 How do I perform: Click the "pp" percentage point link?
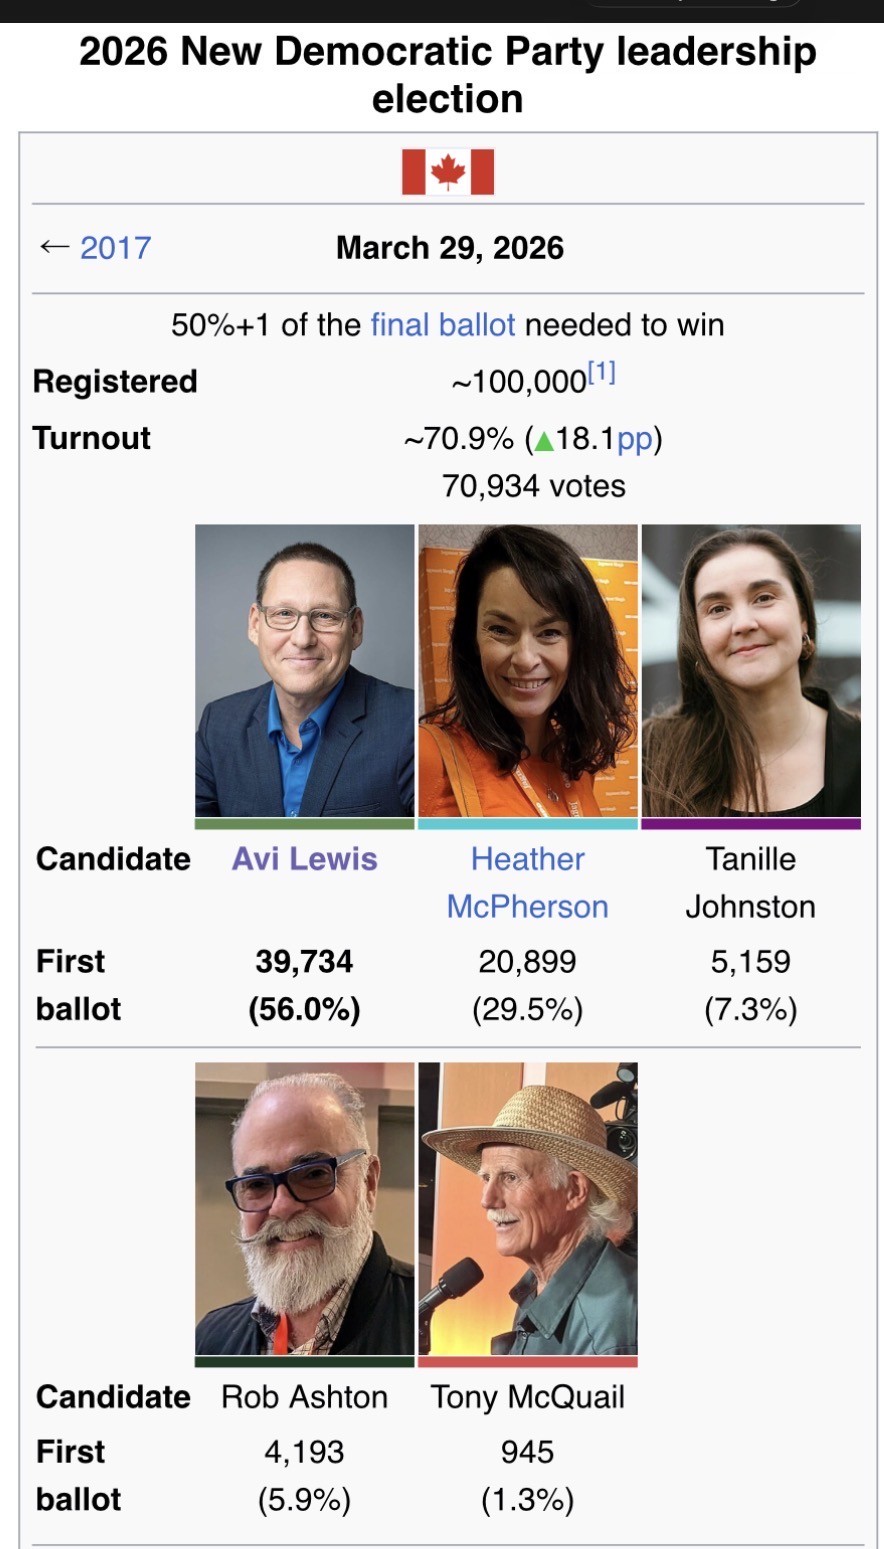tap(634, 439)
